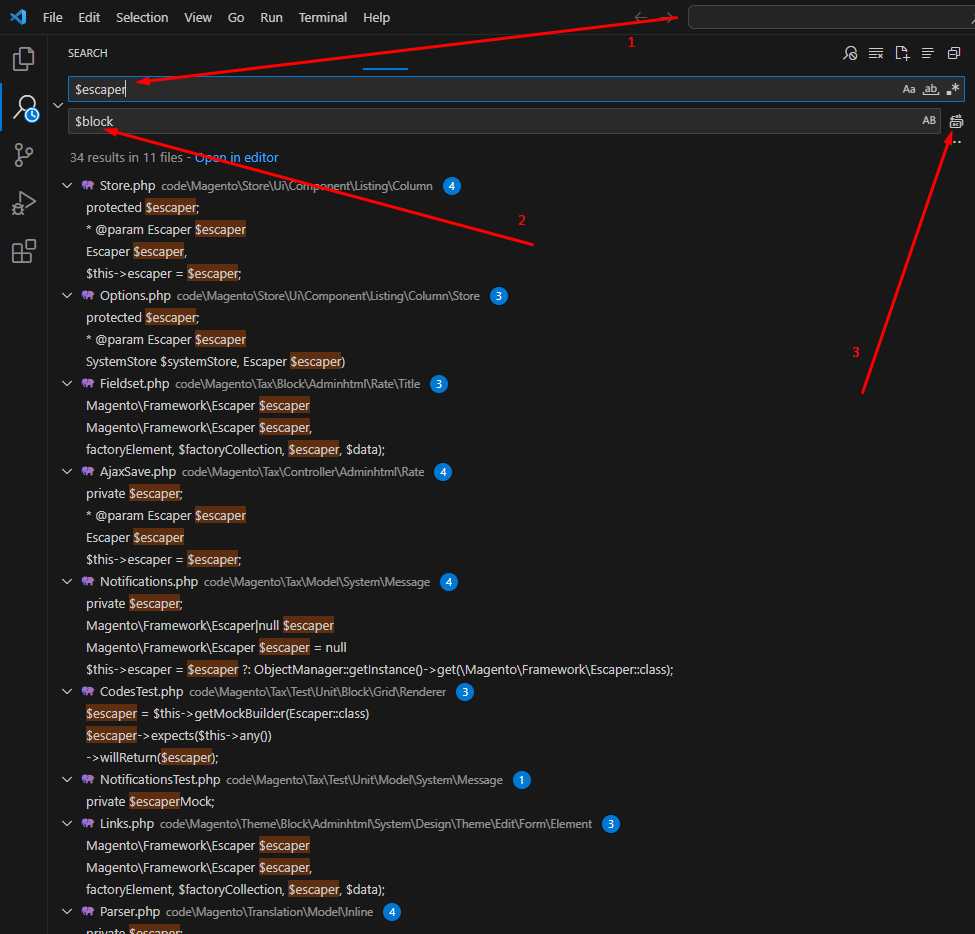Open the Search view in activity bar
Screen dimensions: 975x934
pos(25,109)
